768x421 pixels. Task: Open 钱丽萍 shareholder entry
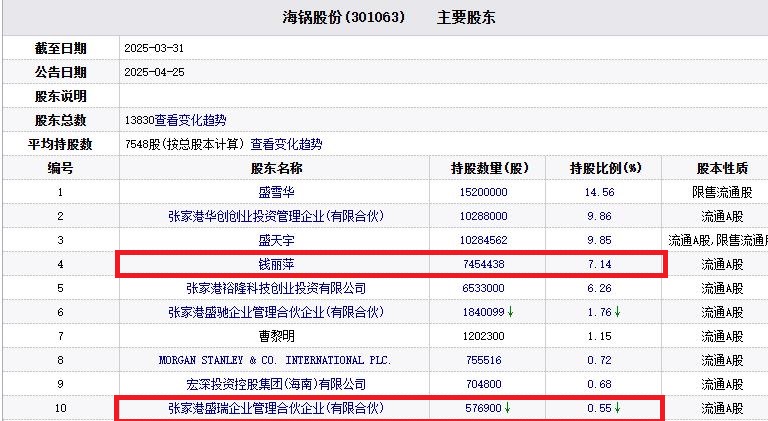point(276,264)
